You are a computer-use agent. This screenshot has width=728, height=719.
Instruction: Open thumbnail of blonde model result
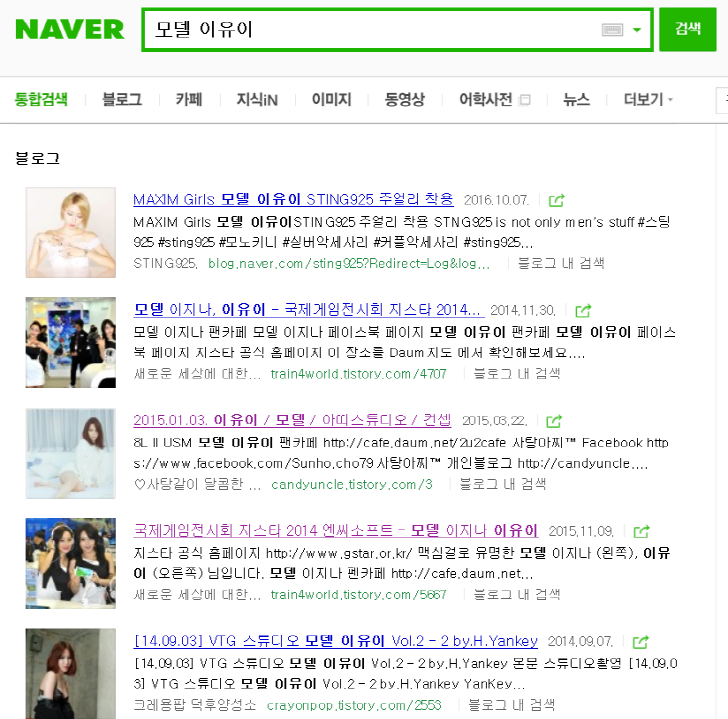(71, 233)
